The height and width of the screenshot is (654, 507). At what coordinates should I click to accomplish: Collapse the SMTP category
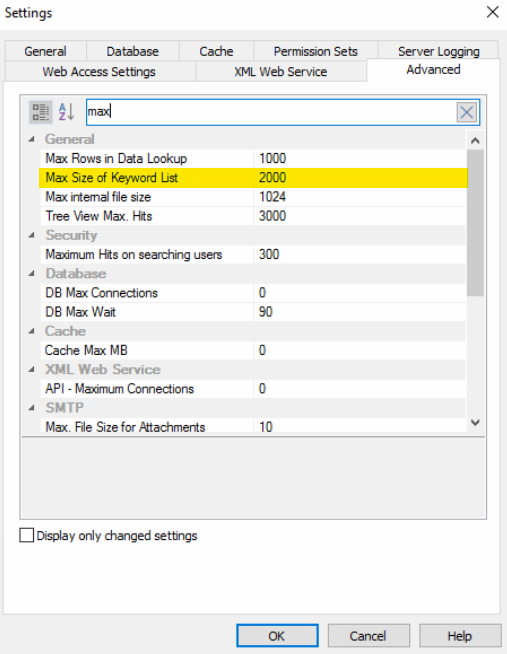tap(32, 408)
